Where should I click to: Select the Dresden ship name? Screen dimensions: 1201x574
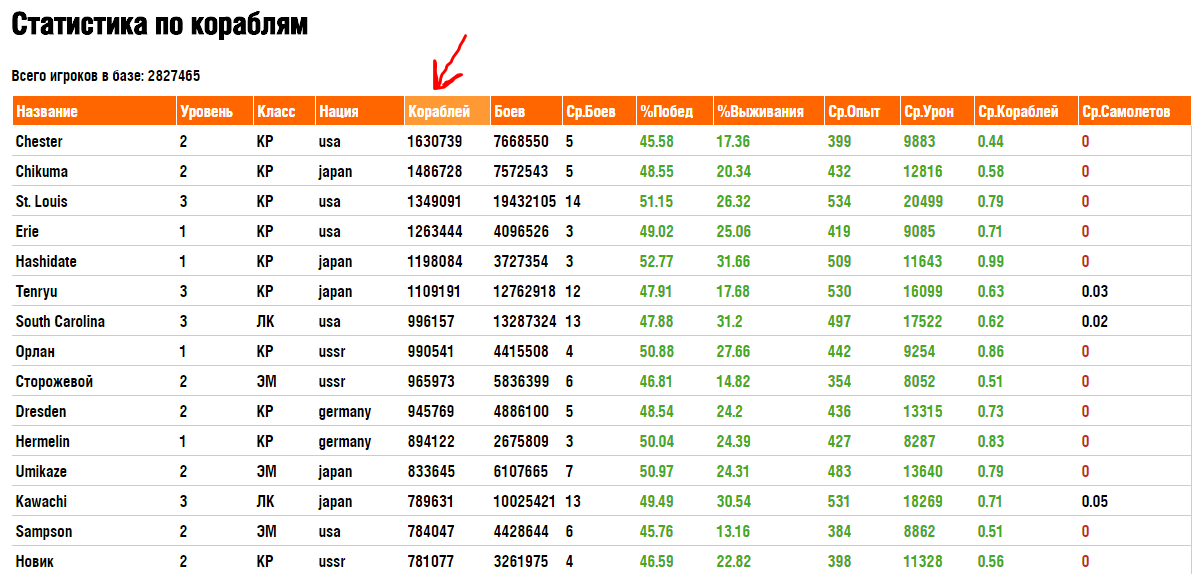point(41,411)
